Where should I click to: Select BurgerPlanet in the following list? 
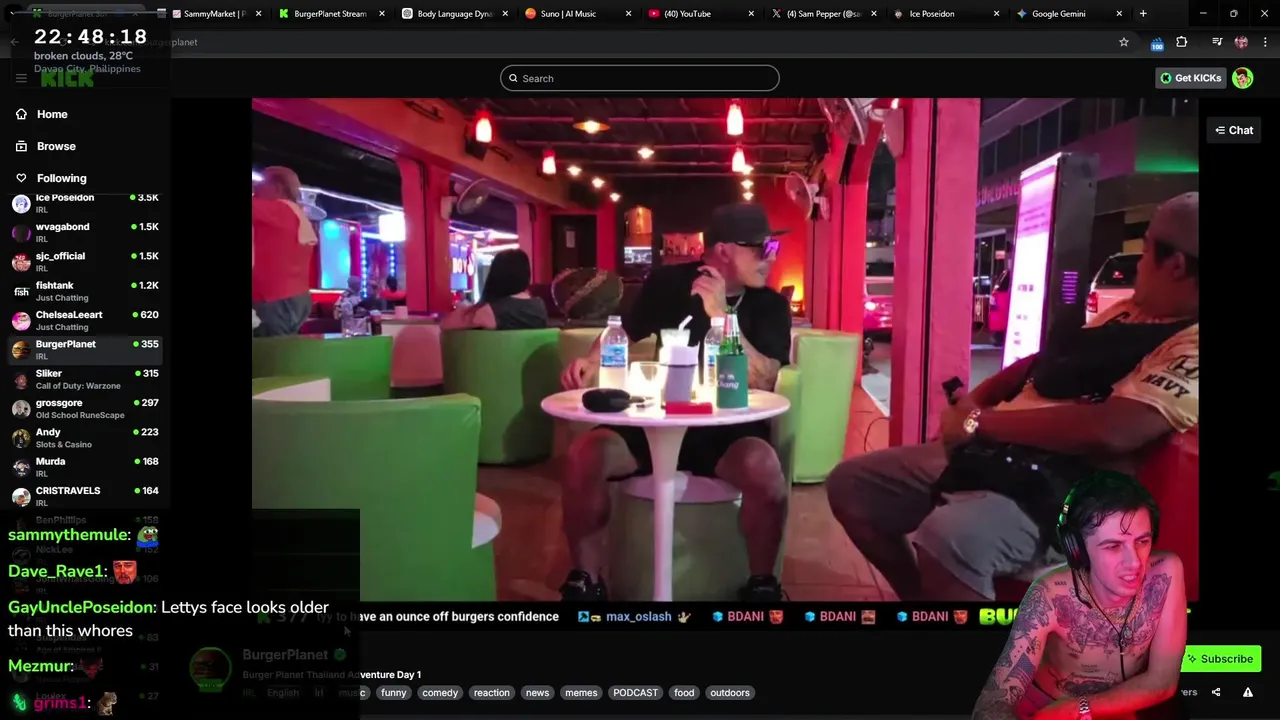[x=85, y=349]
